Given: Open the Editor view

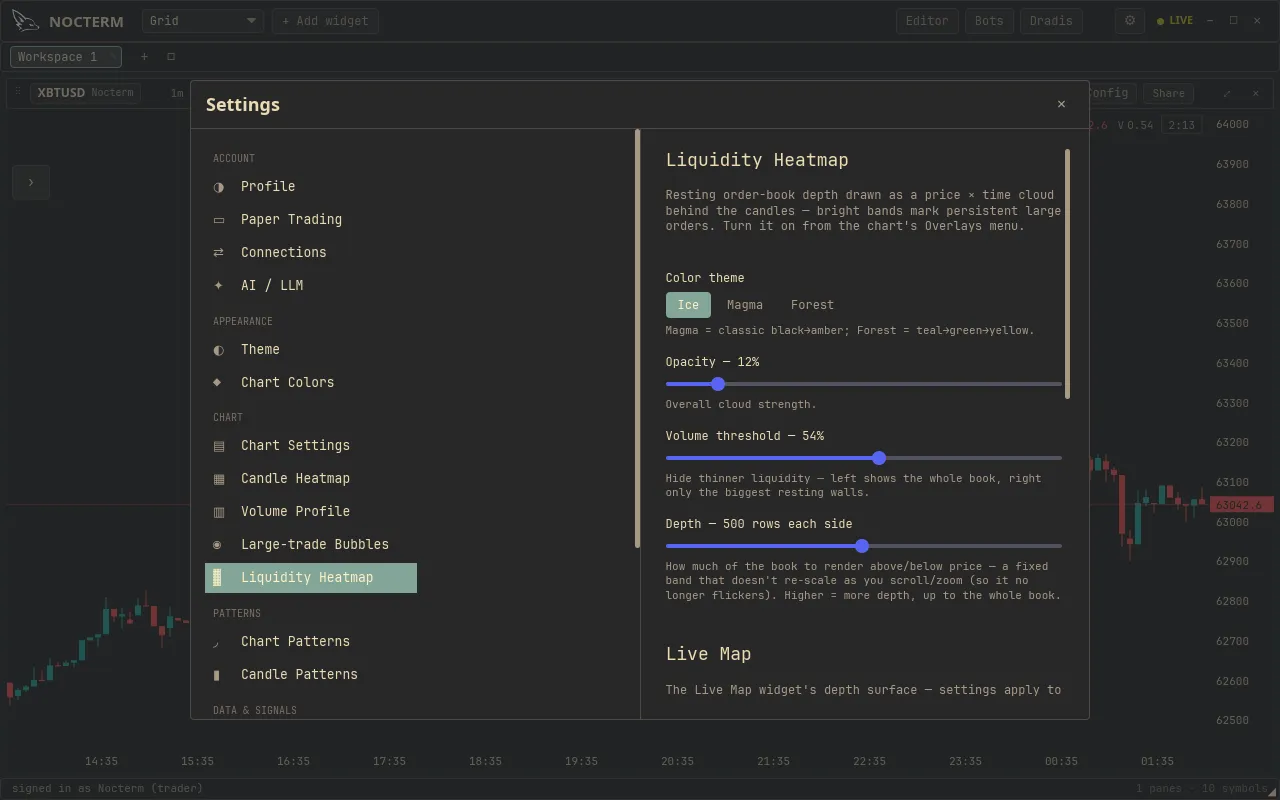Looking at the screenshot, I should coord(927,21).
